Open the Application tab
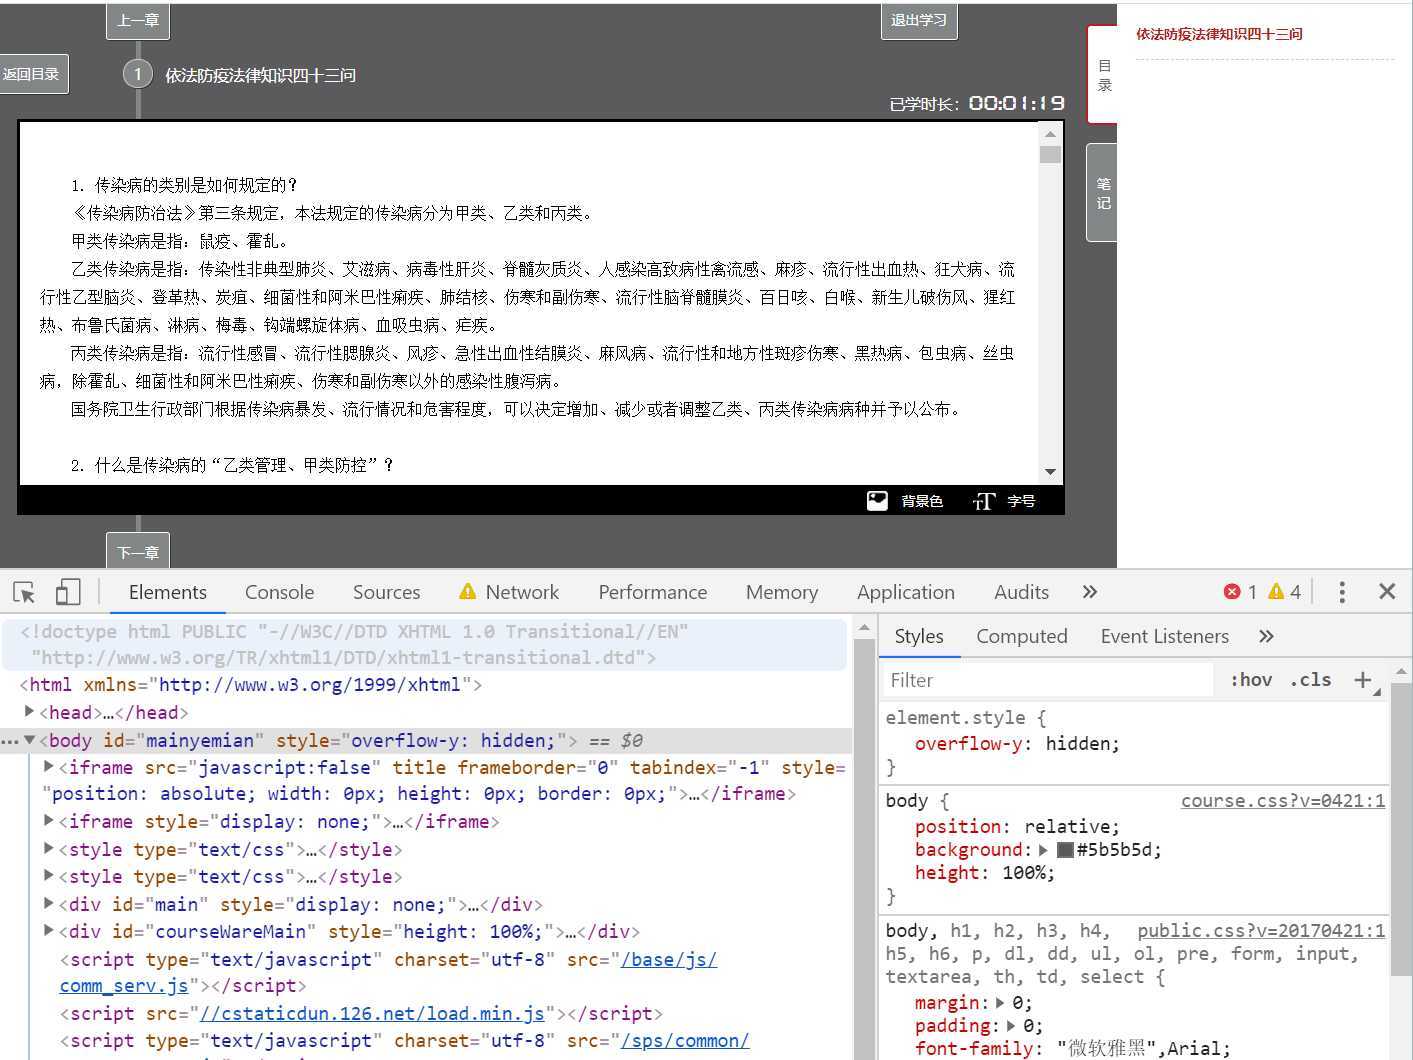 pyautogui.click(x=905, y=592)
